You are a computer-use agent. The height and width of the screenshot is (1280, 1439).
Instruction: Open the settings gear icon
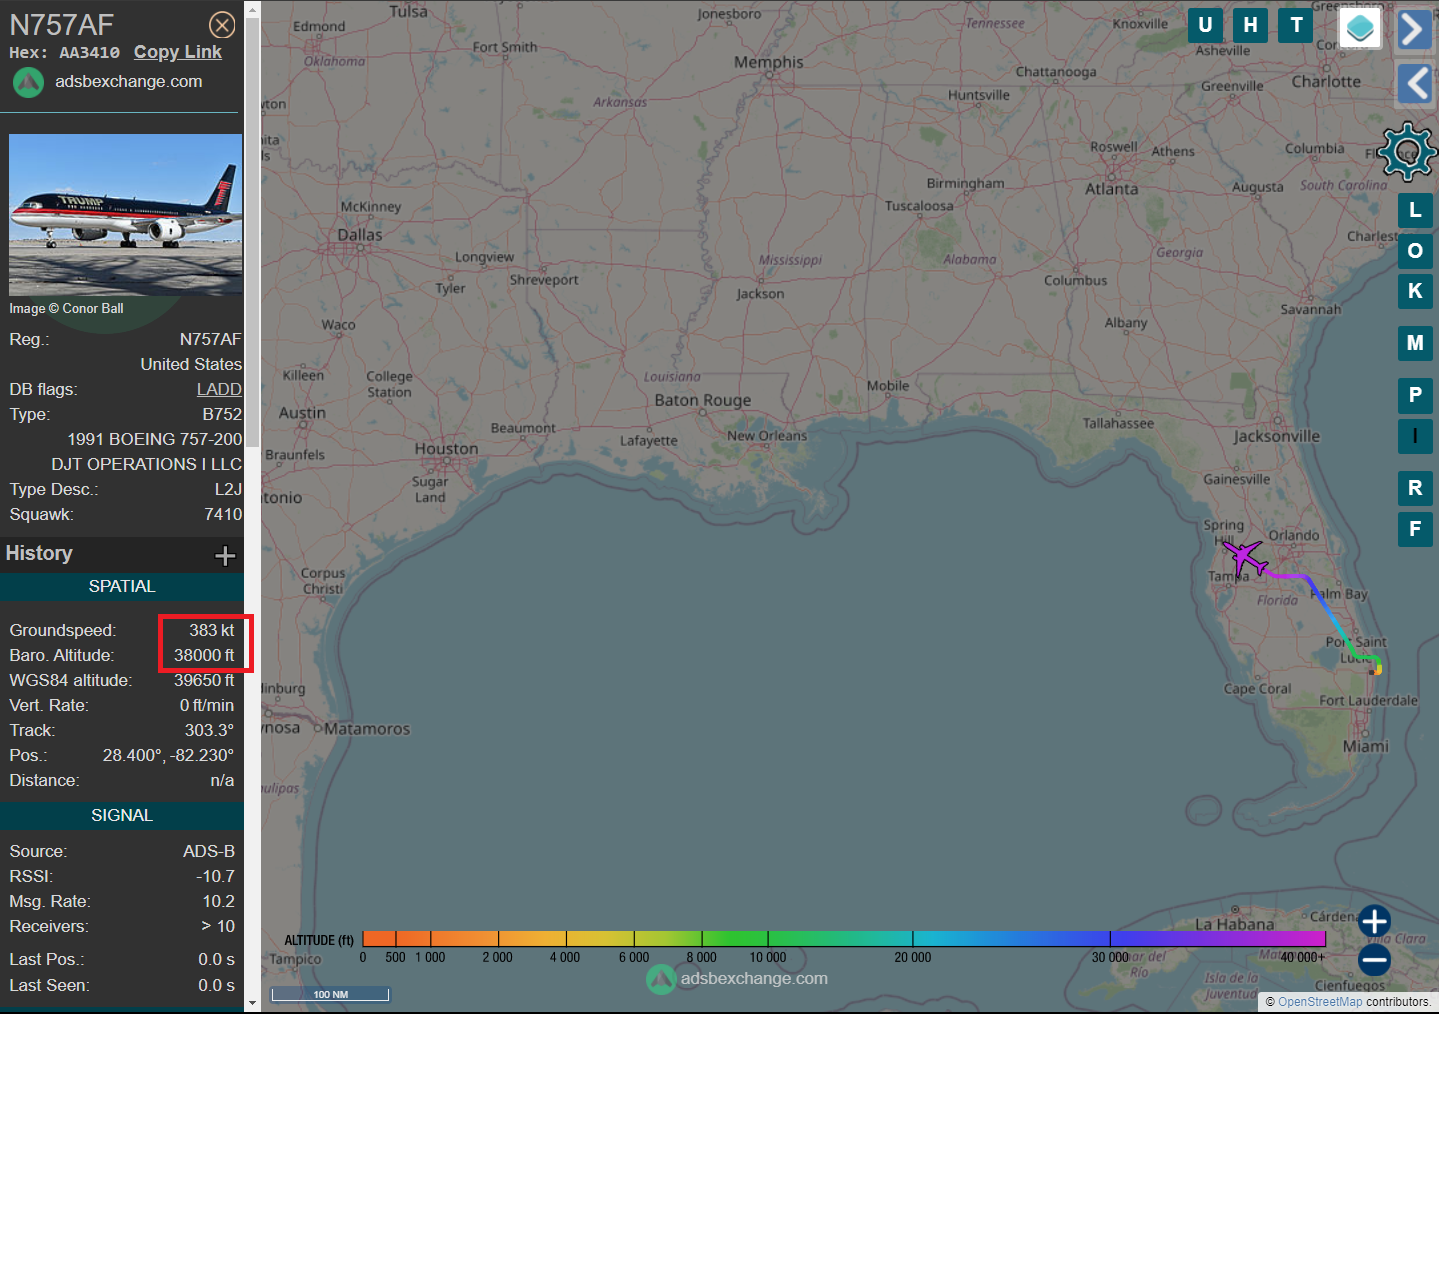pyautogui.click(x=1407, y=152)
